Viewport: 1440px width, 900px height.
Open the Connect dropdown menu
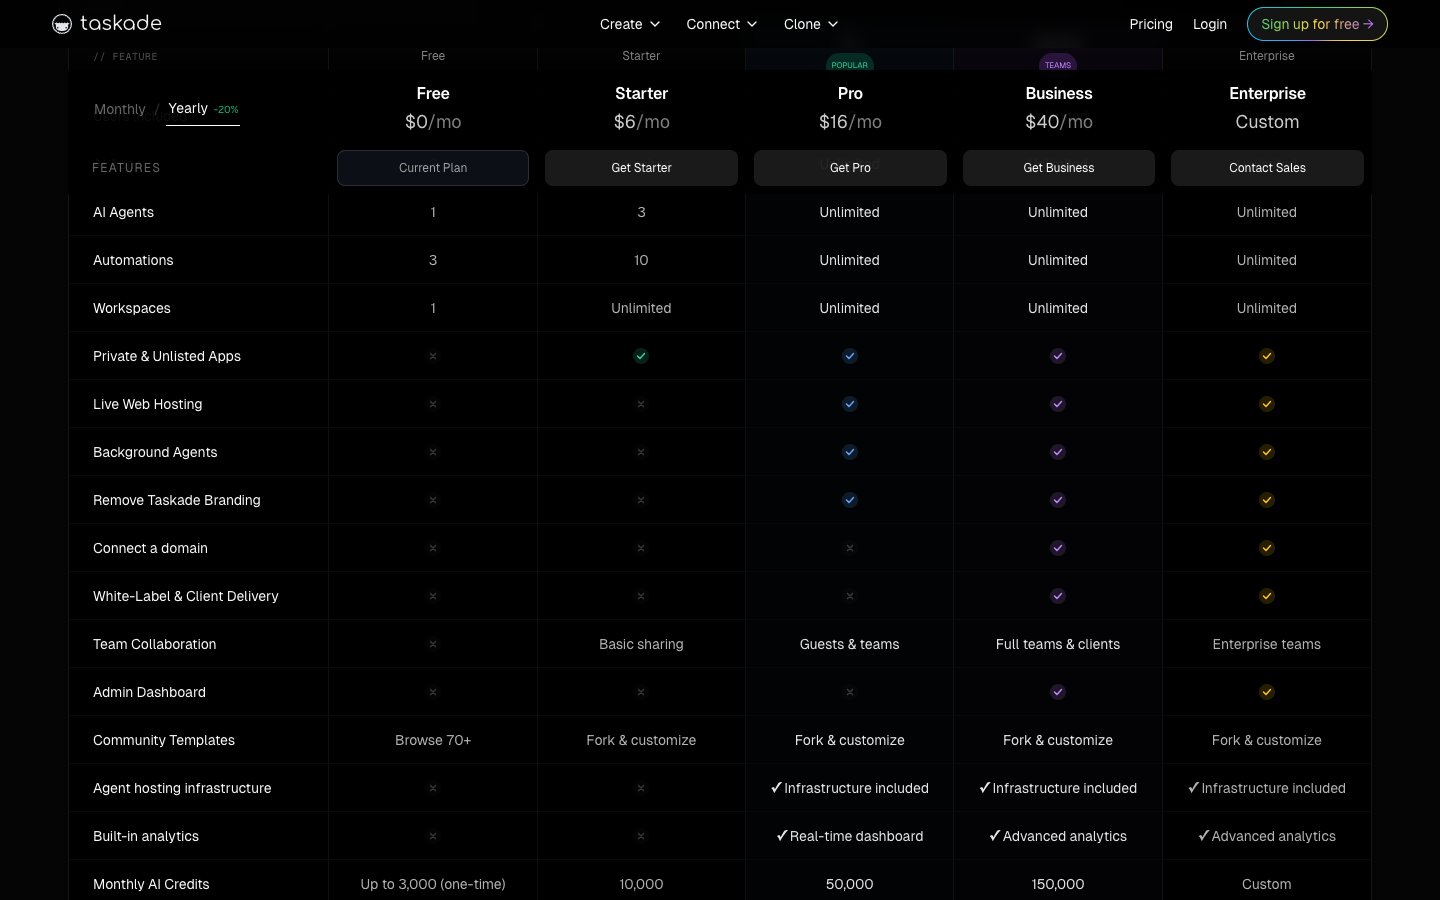tap(721, 24)
